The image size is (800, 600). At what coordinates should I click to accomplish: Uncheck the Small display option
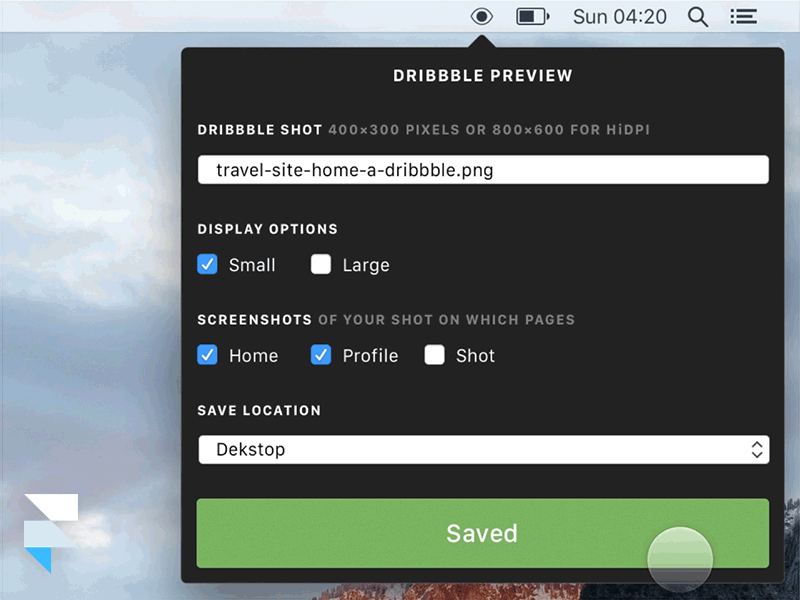207,264
